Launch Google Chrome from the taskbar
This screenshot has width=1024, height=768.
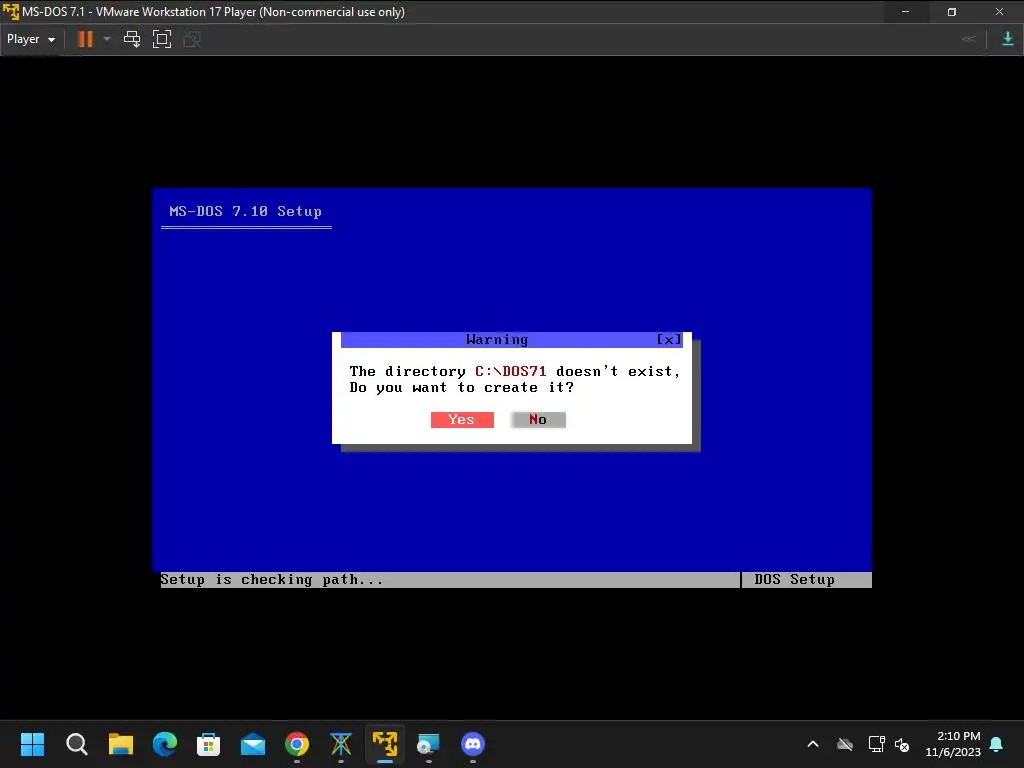click(297, 744)
